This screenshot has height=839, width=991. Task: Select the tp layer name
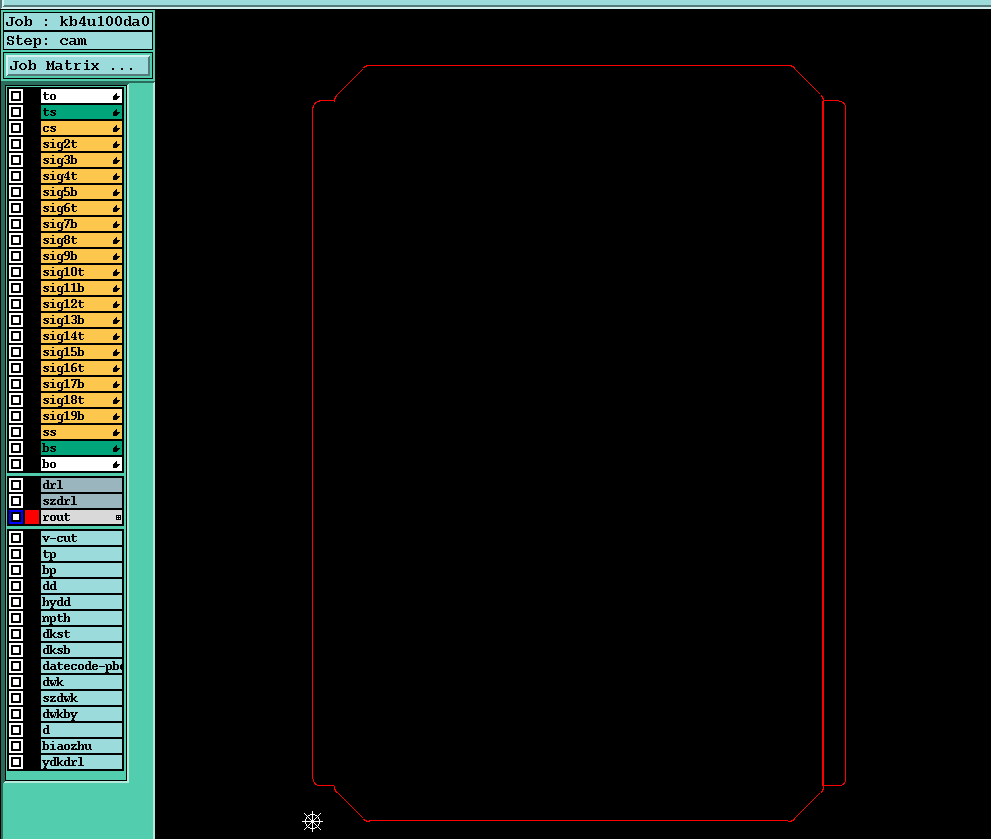click(x=82, y=554)
